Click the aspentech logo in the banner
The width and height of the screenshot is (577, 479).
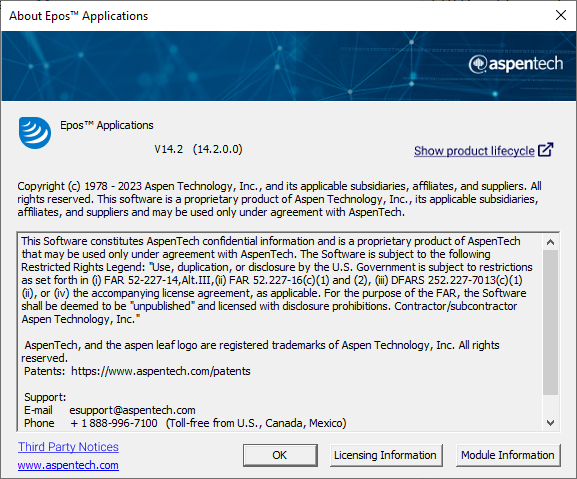[516, 64]
